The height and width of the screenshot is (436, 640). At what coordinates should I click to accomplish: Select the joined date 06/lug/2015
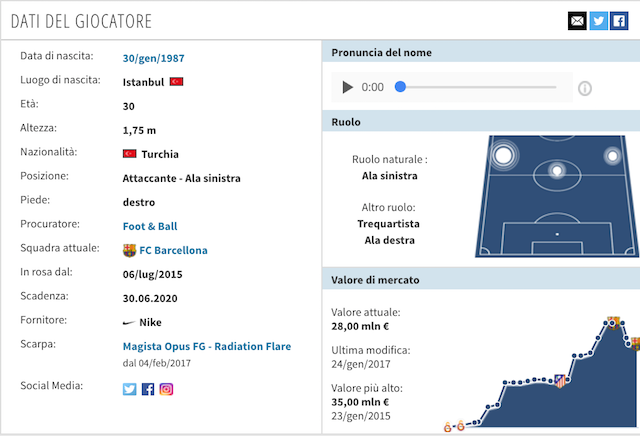point(153,274)
